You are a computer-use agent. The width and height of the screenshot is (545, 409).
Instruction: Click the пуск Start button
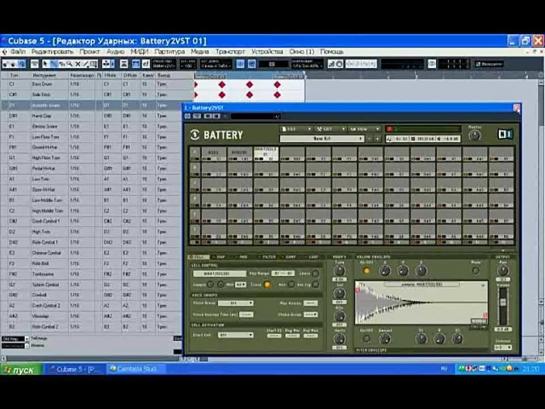point(21,370)
